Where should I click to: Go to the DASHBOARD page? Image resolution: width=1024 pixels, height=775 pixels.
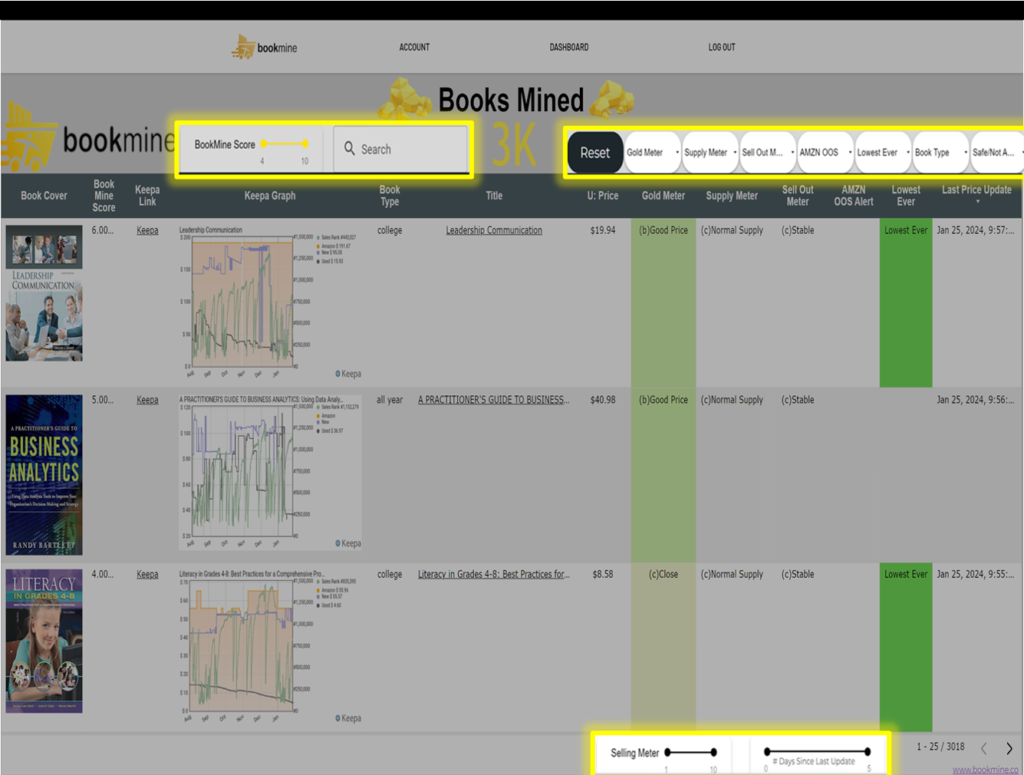pyautogui.click(x=568, y=47)
